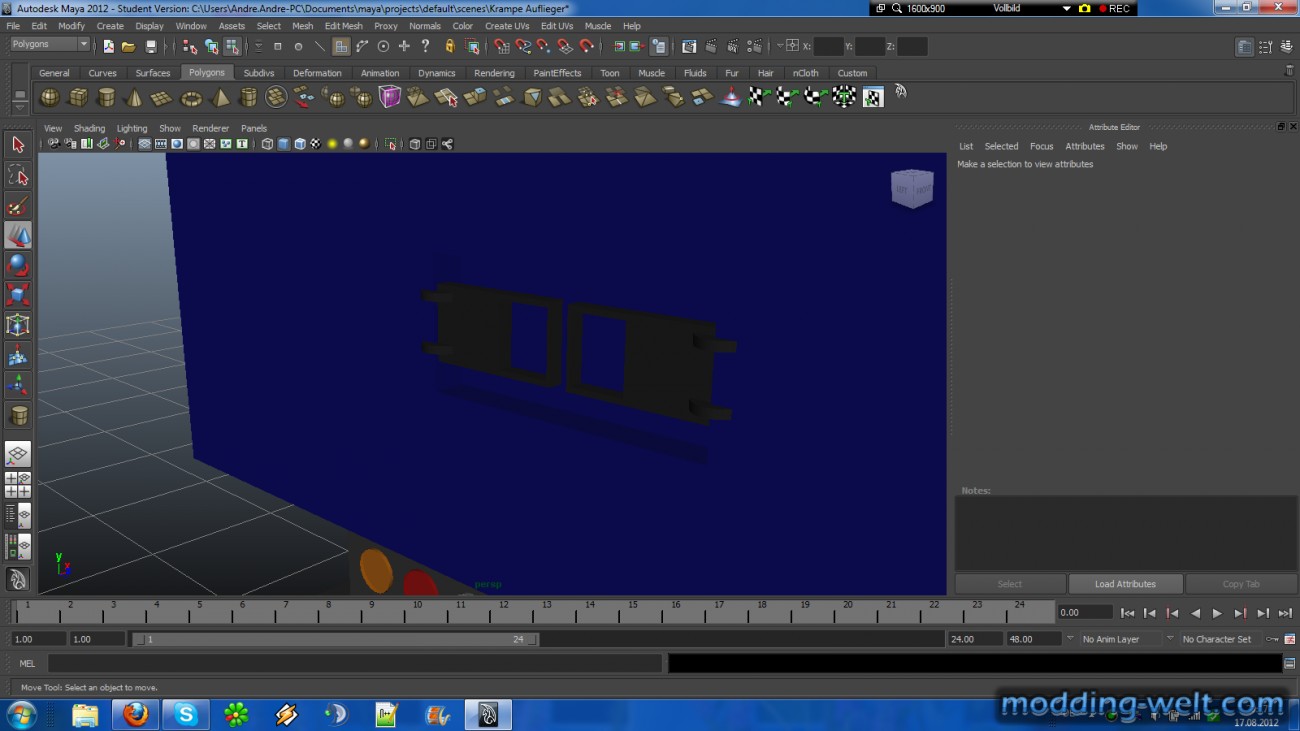Screen dimensions: 1300x731
Task: Activate the Universal Manipulator tool
Action: click(17, 324)
